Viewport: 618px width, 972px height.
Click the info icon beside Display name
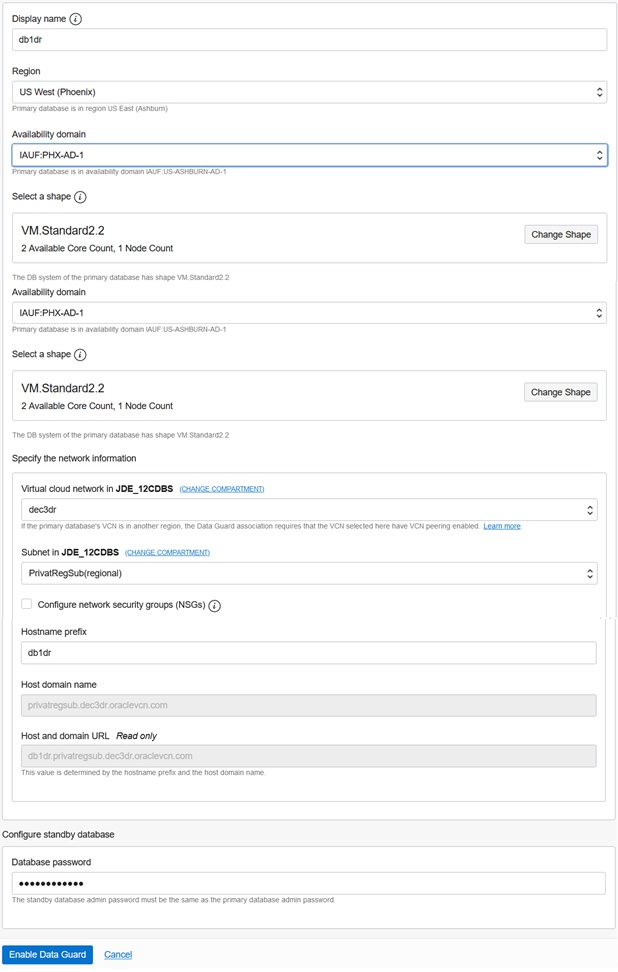coord(77,19)
